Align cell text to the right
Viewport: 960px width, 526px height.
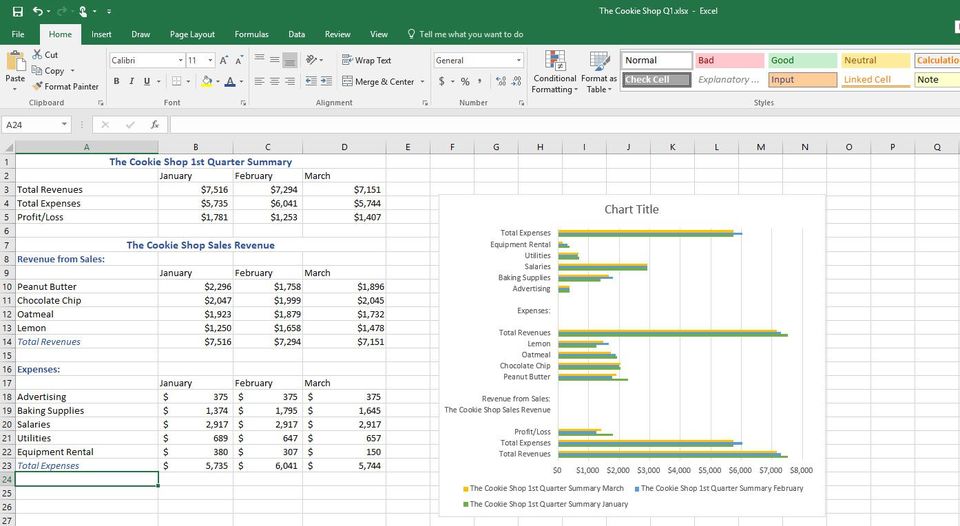(290, 81)
